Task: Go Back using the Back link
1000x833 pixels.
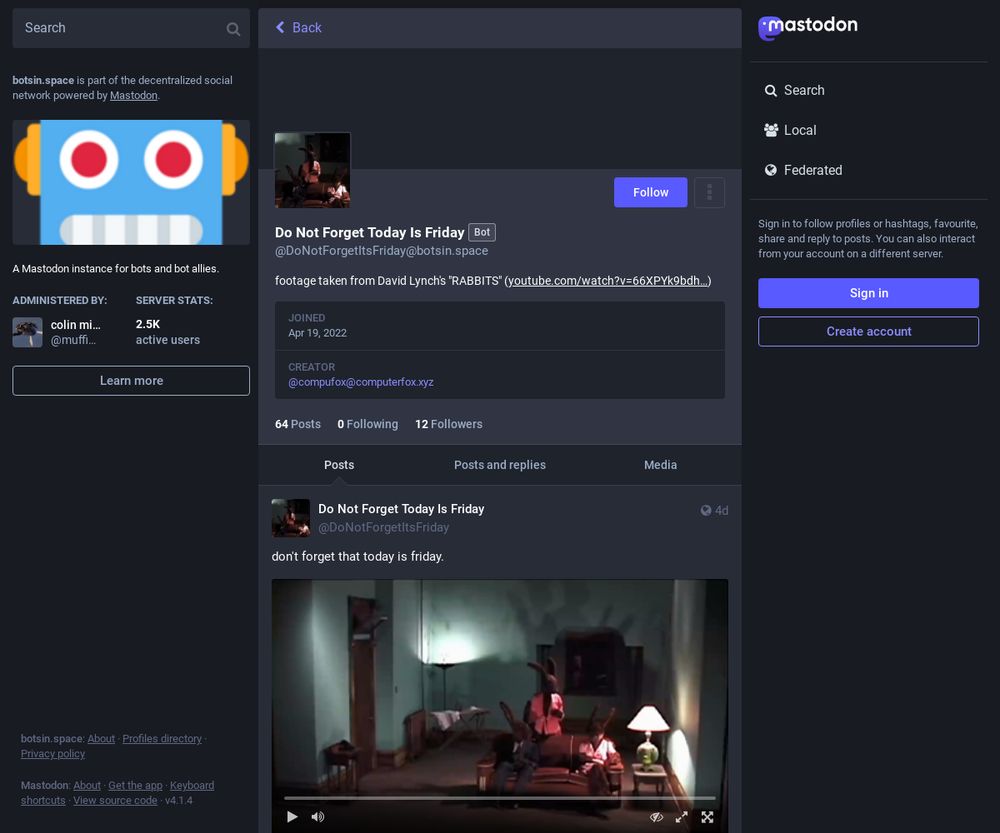Action: tap(298, 27)
